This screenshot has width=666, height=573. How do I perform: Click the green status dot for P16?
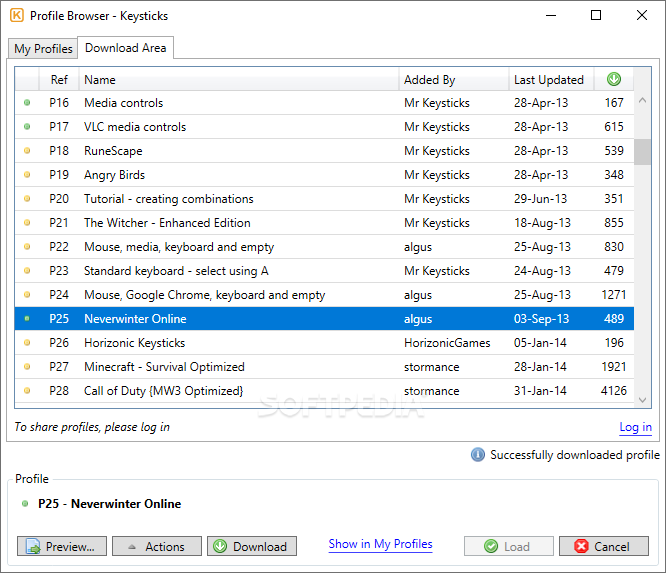tap(27, 102)
